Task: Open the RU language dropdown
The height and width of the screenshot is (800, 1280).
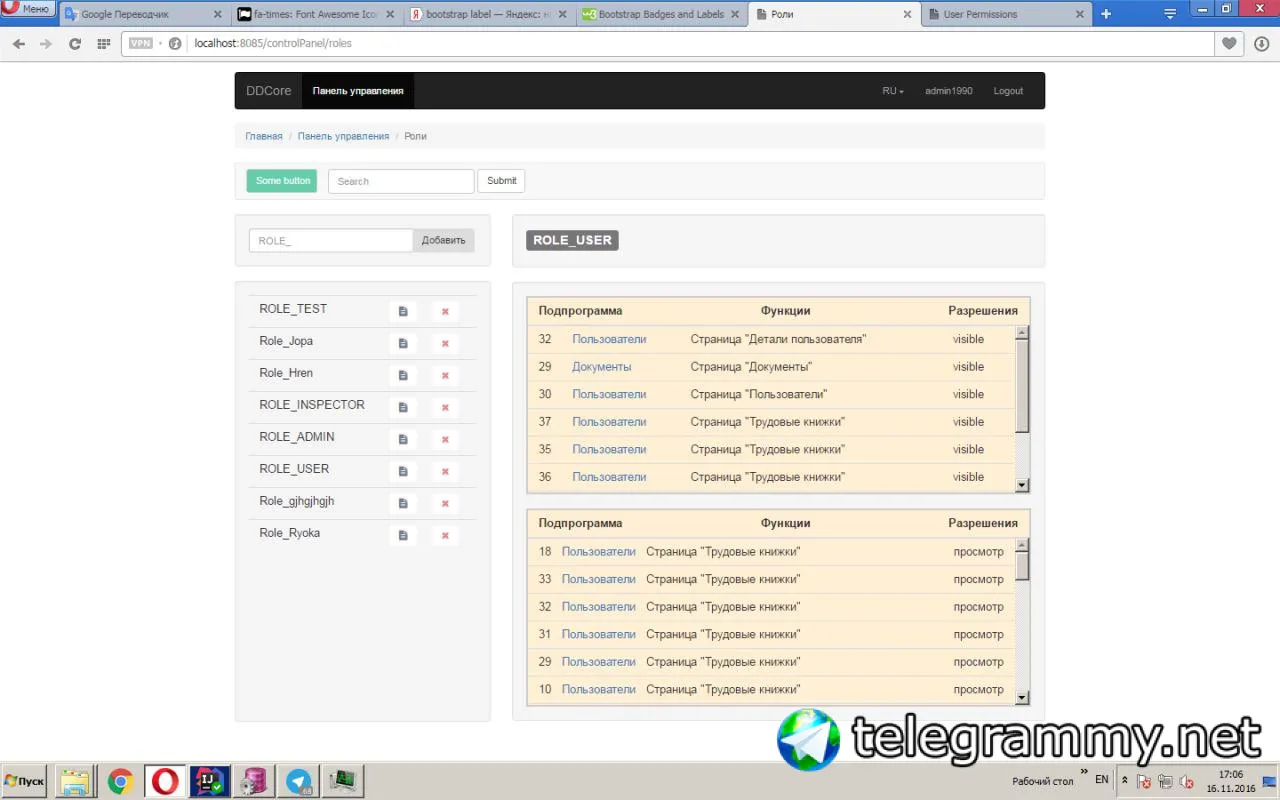Action: click(892, 91)
